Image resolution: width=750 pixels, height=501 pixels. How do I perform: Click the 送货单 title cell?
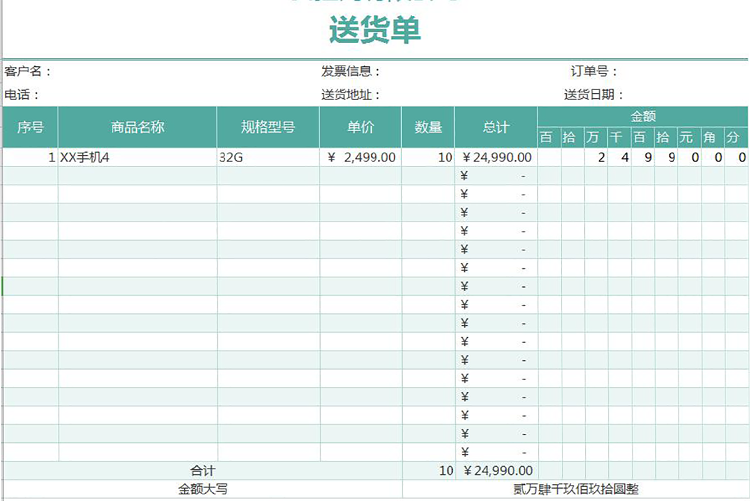[x=375, y=31]
